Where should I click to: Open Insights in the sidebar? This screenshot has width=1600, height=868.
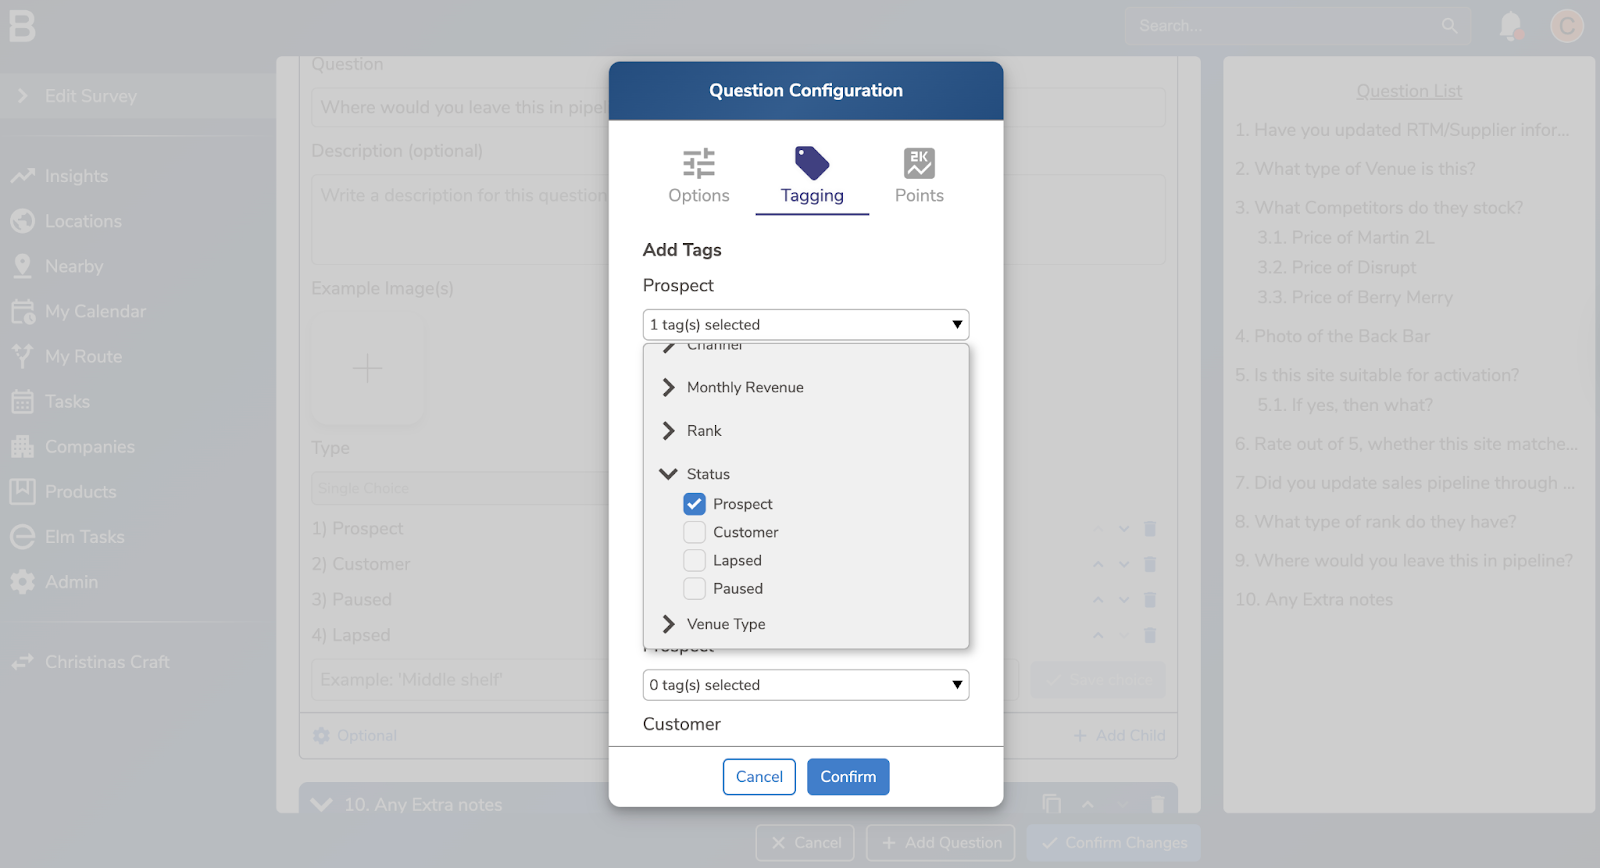click(x=75, y=176)
